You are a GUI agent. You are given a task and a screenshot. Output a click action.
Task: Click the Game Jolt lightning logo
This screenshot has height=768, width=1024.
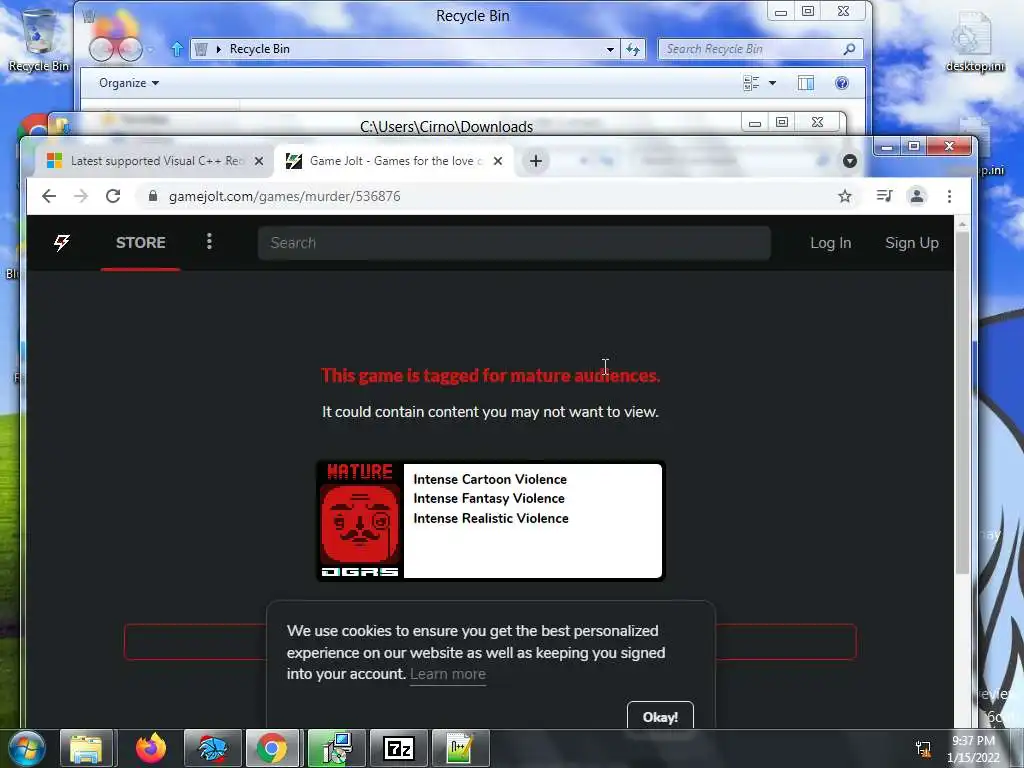click(62, 243)
